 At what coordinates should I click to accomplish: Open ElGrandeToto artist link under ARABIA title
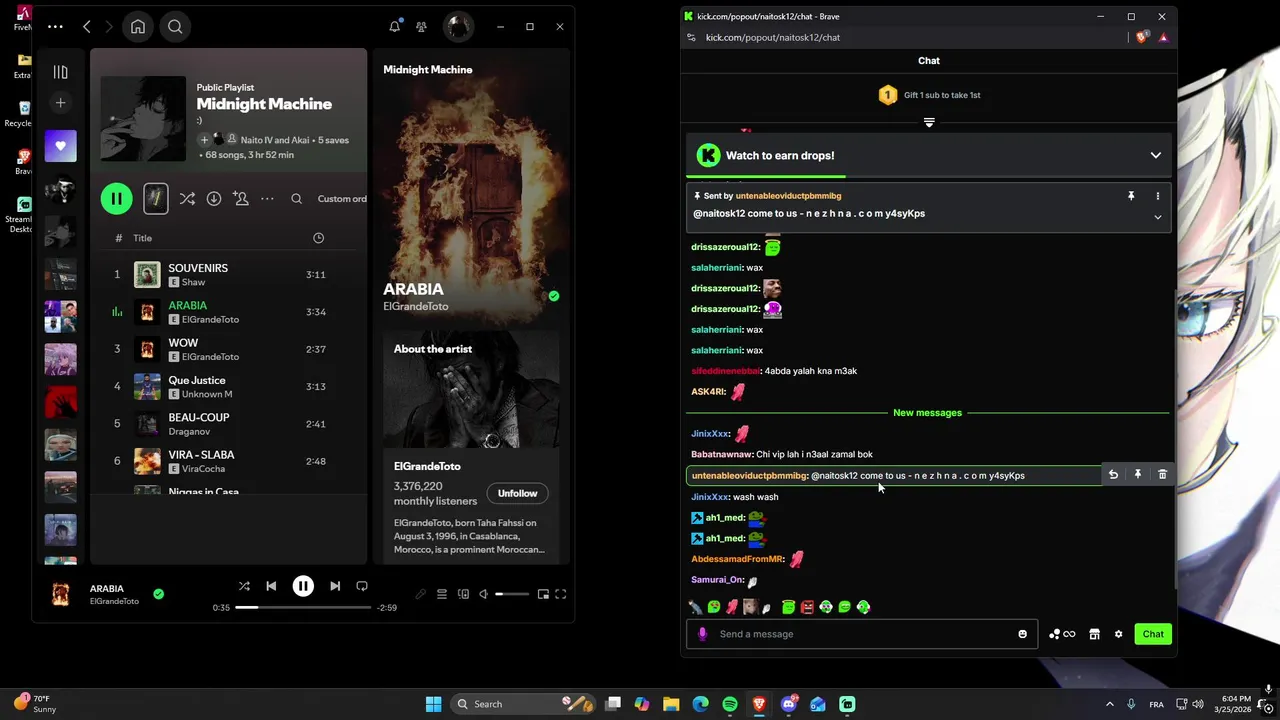coord(416,307)
